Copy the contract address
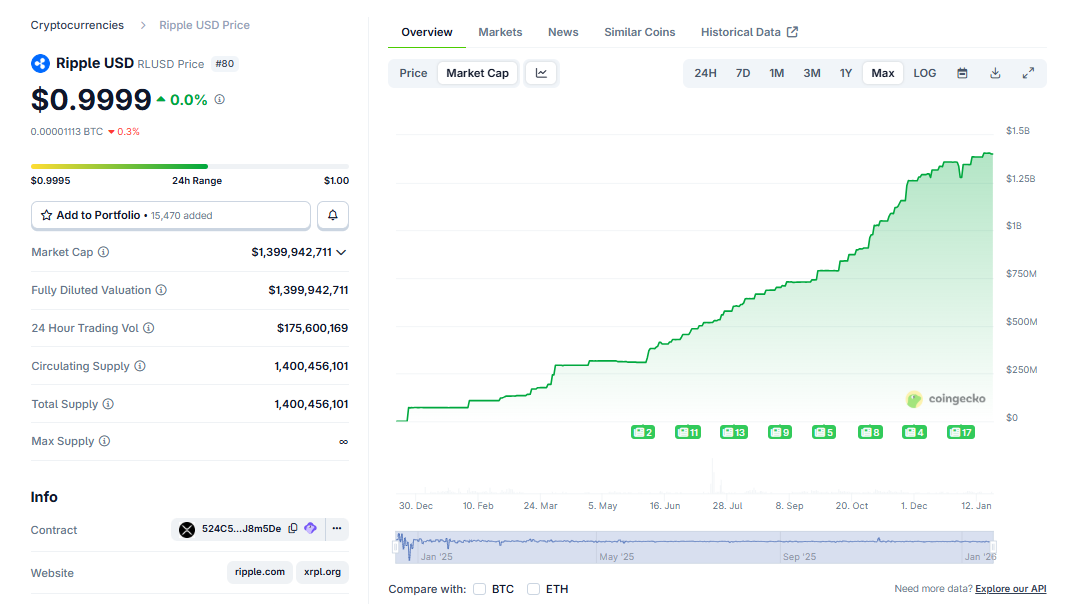Screen dimensions: 1082x604 (293, 529)
